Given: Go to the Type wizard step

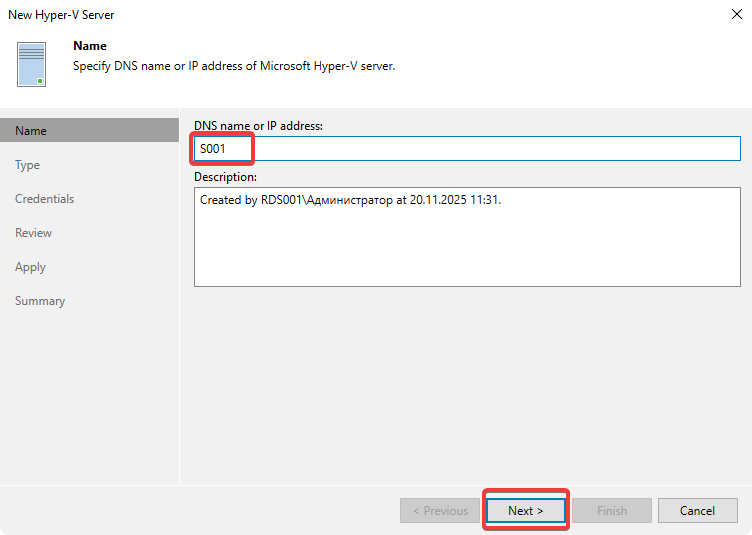Looking at the screenshot, I should tap(28, 165).
